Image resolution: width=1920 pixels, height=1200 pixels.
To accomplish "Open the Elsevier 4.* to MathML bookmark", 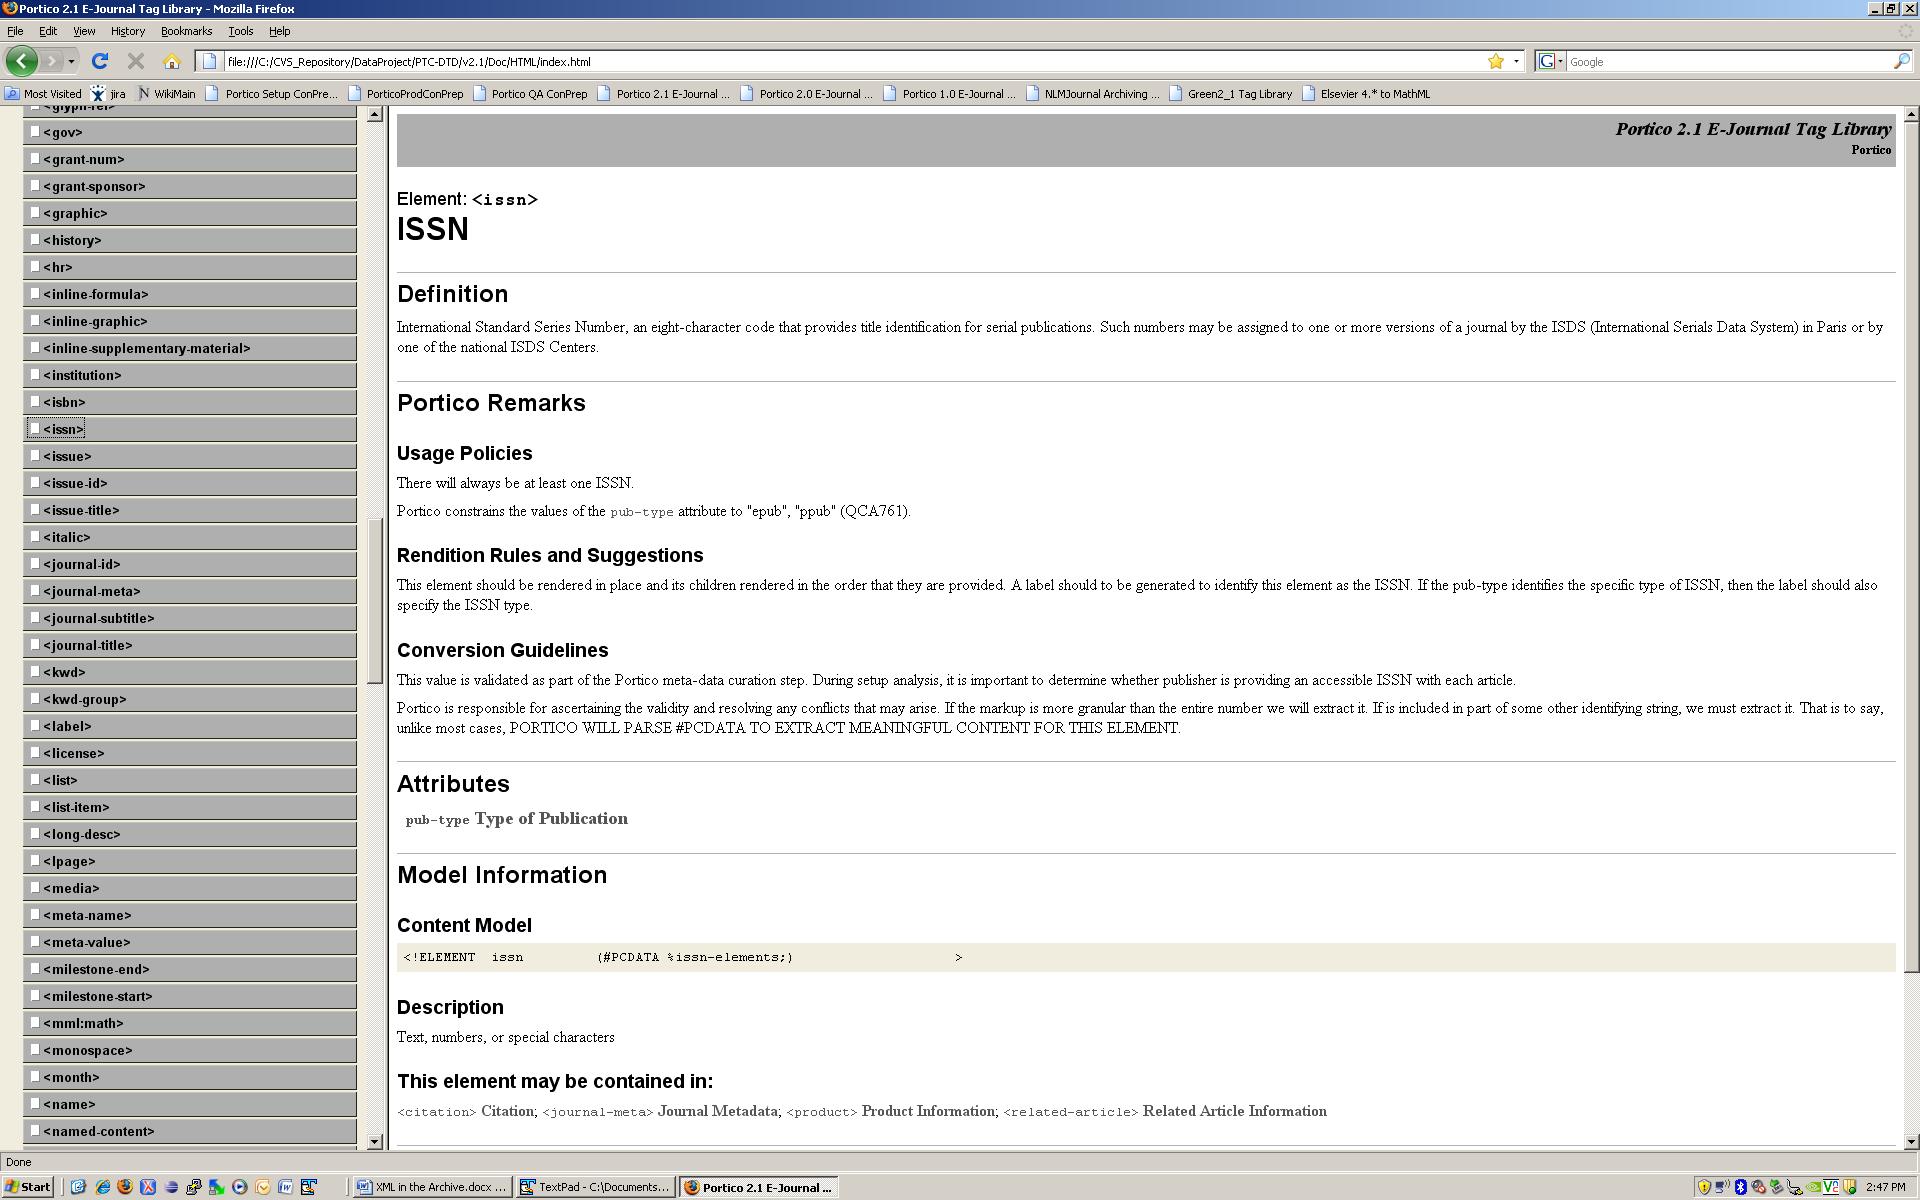I will 1365,94.
